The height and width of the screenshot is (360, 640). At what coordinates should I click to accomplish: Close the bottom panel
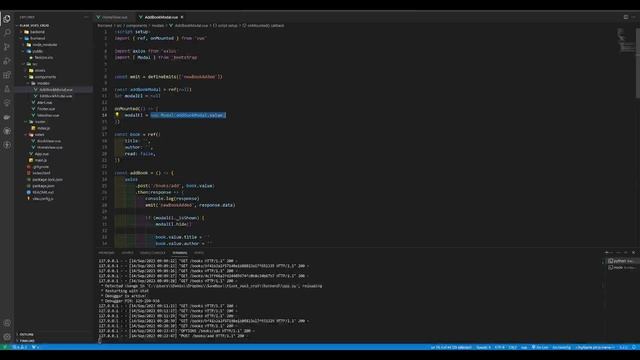coord(633,253)
